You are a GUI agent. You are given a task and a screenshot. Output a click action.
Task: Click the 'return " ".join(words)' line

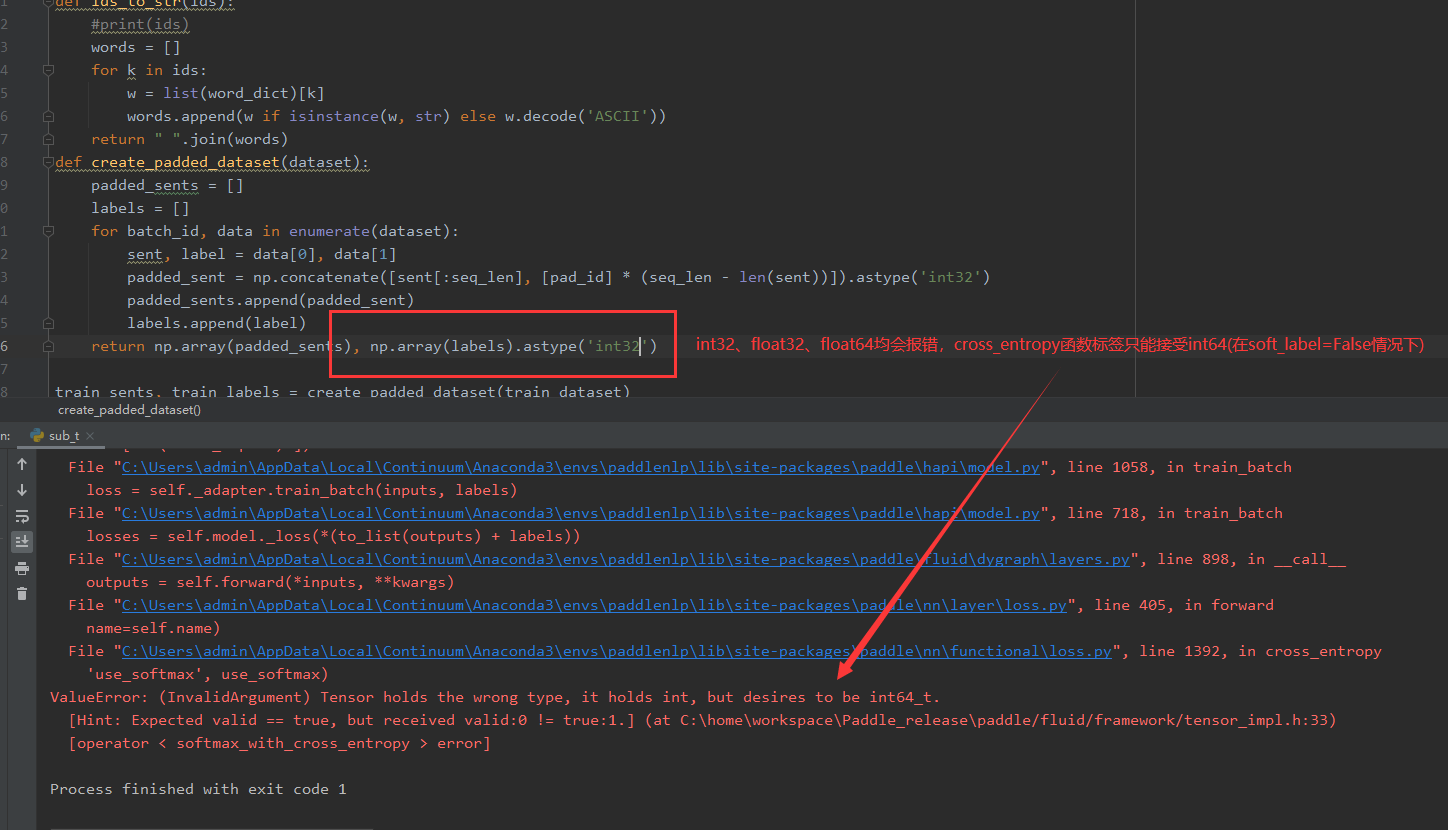click(x=189, y=139)
